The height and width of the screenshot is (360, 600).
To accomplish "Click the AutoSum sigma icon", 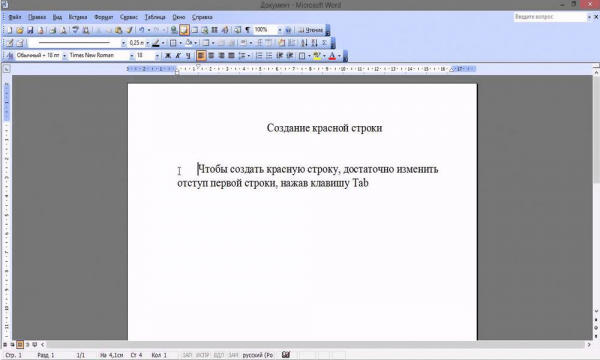I will tap(324, 43).
